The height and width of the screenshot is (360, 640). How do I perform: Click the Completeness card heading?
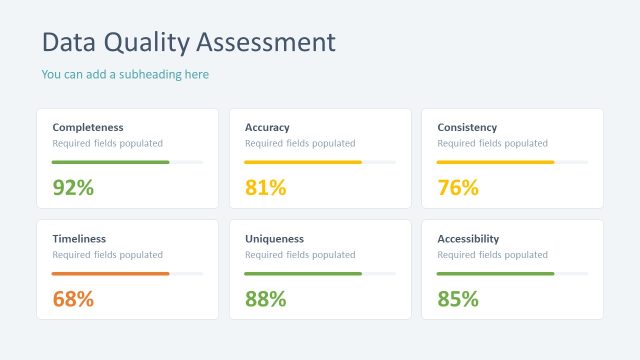pyautogui.click(x=88, y=127)
